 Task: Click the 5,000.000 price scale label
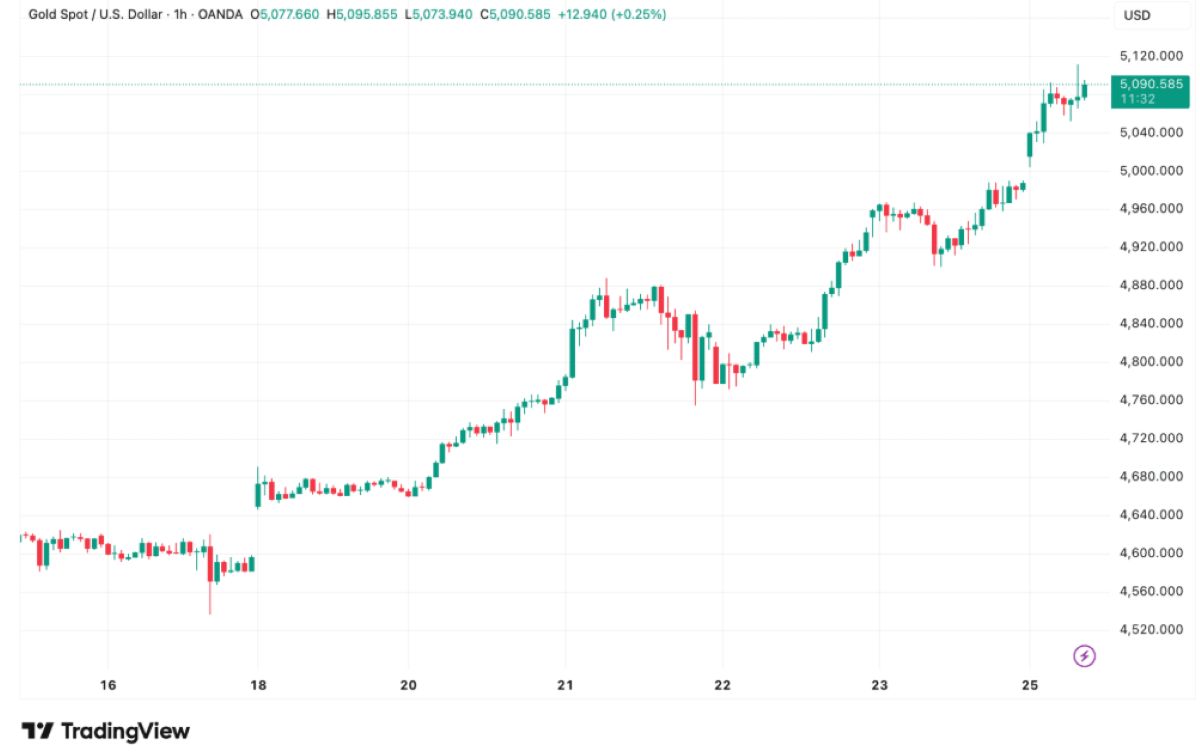click(1152, 170)
